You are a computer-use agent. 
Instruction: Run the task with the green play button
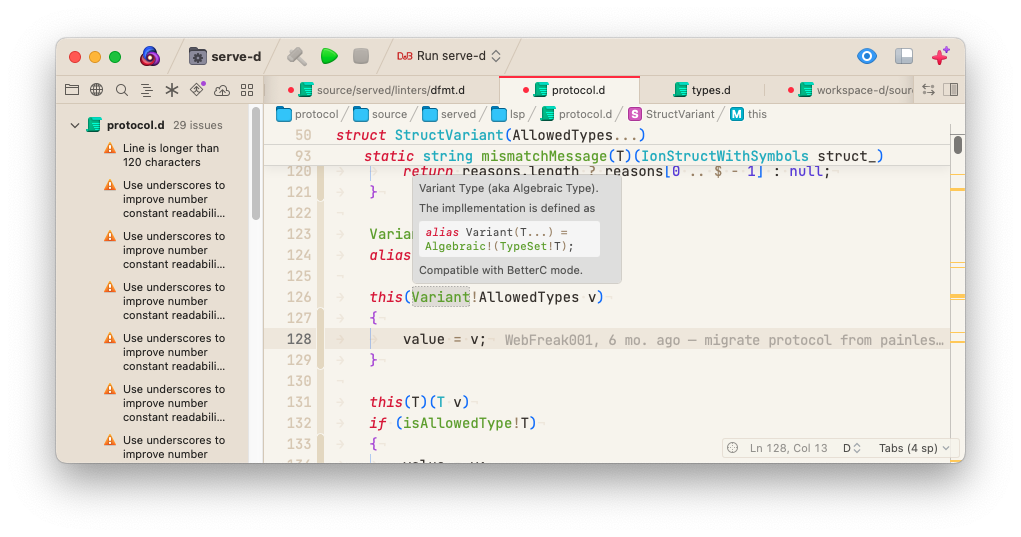point(329,57)
